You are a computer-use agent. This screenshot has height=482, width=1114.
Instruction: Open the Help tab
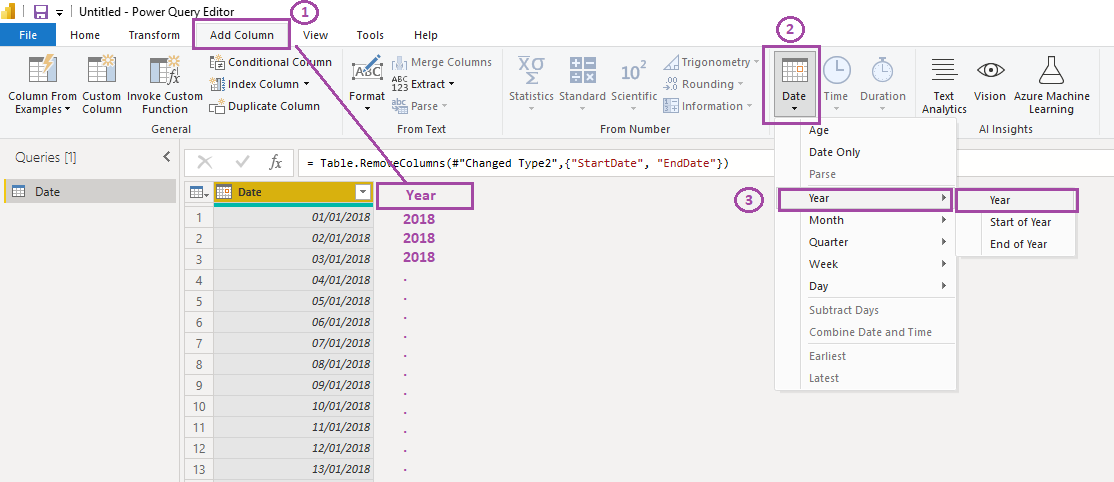click(x=426, y=35)
